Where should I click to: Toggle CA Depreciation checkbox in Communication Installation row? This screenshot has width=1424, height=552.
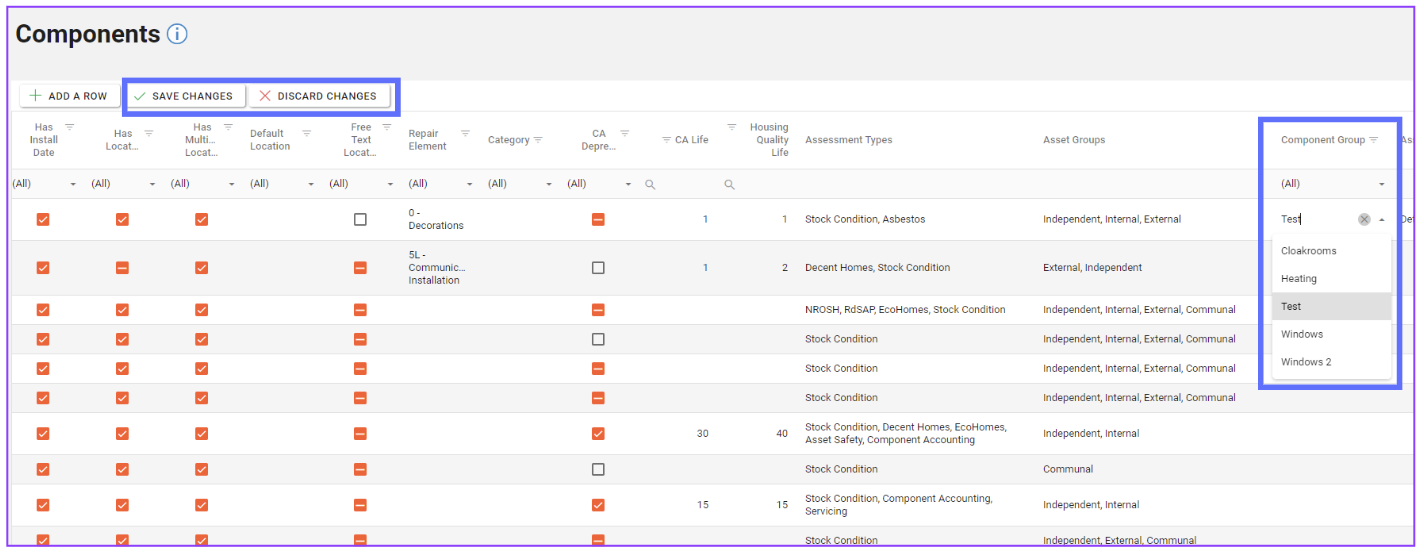pyautogui.click(x=598, y=268)
